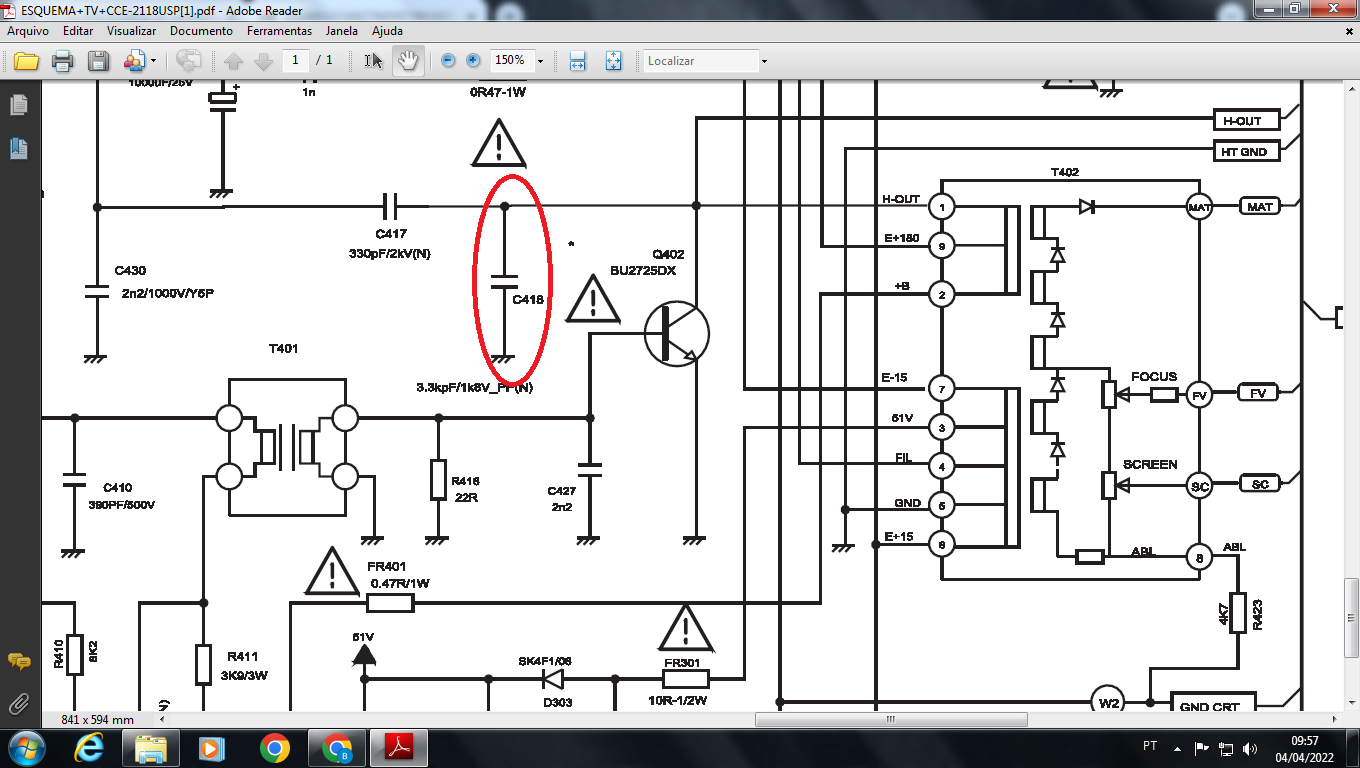Click the horizontal scrollbar right arrow
1360x768 pixels.
1334,719
